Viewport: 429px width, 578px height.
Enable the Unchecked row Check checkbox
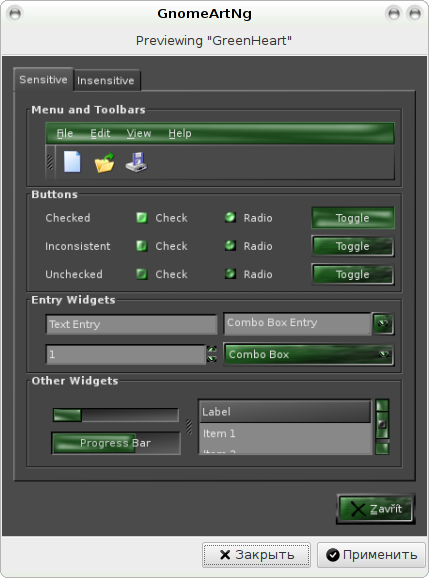click(x=142, y=274)
